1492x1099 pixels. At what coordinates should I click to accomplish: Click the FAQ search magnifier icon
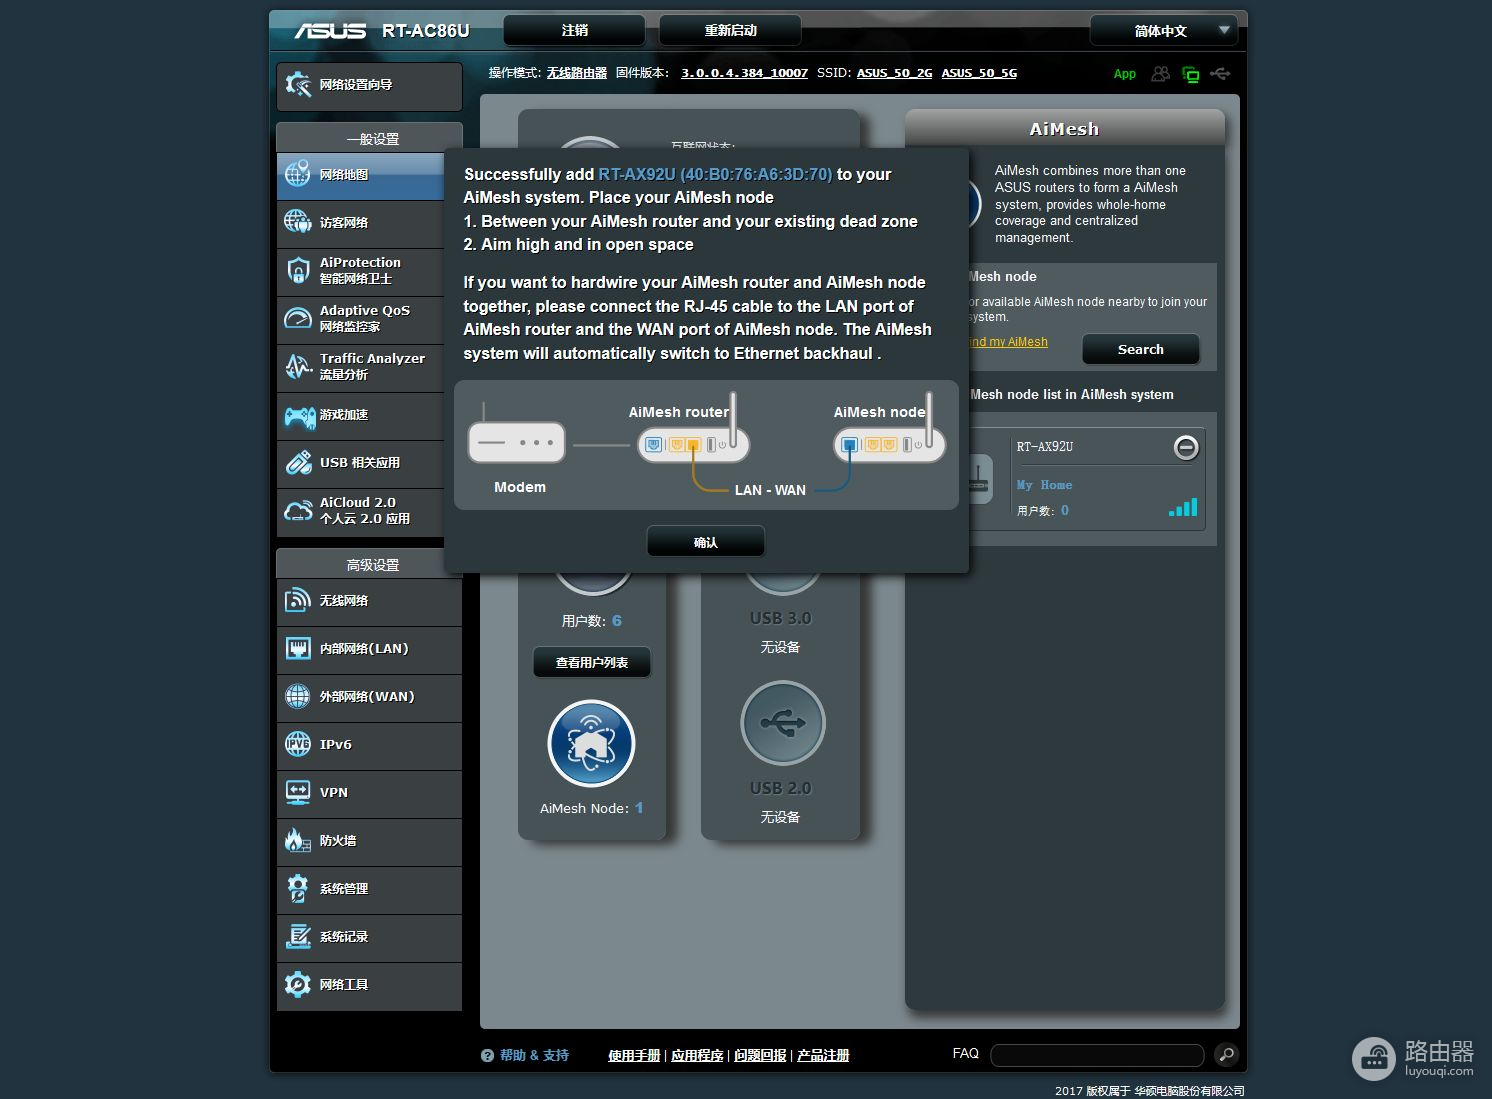[1225, 1054]
